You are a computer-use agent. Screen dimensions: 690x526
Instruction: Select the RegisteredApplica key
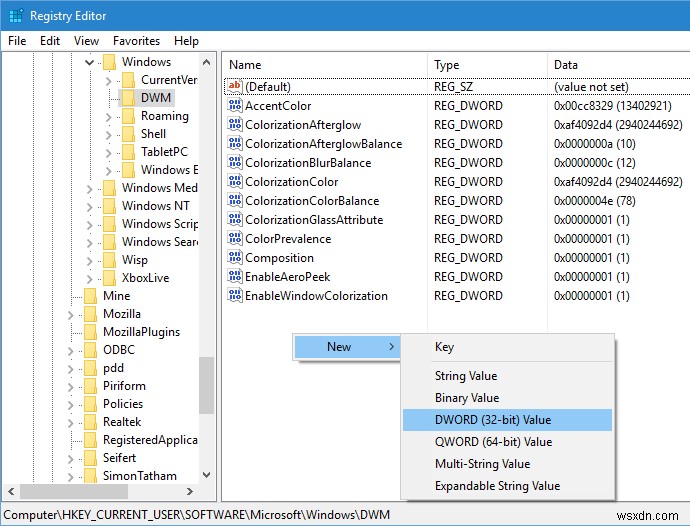[150, 440]
